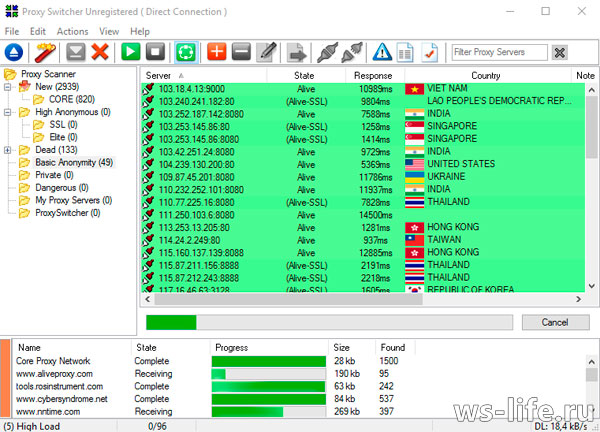Click icon beside 115.87.211.156:8888
The height and width of the screenshot is (432, 600).
coord(148,266)
